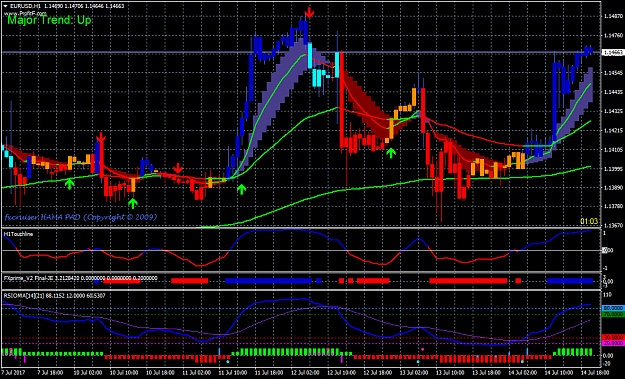Image resolution: width=625 pixels, height=379 pixels.
Task: Select the blue 80.0000 level tag
Action: tap(613, 308)
